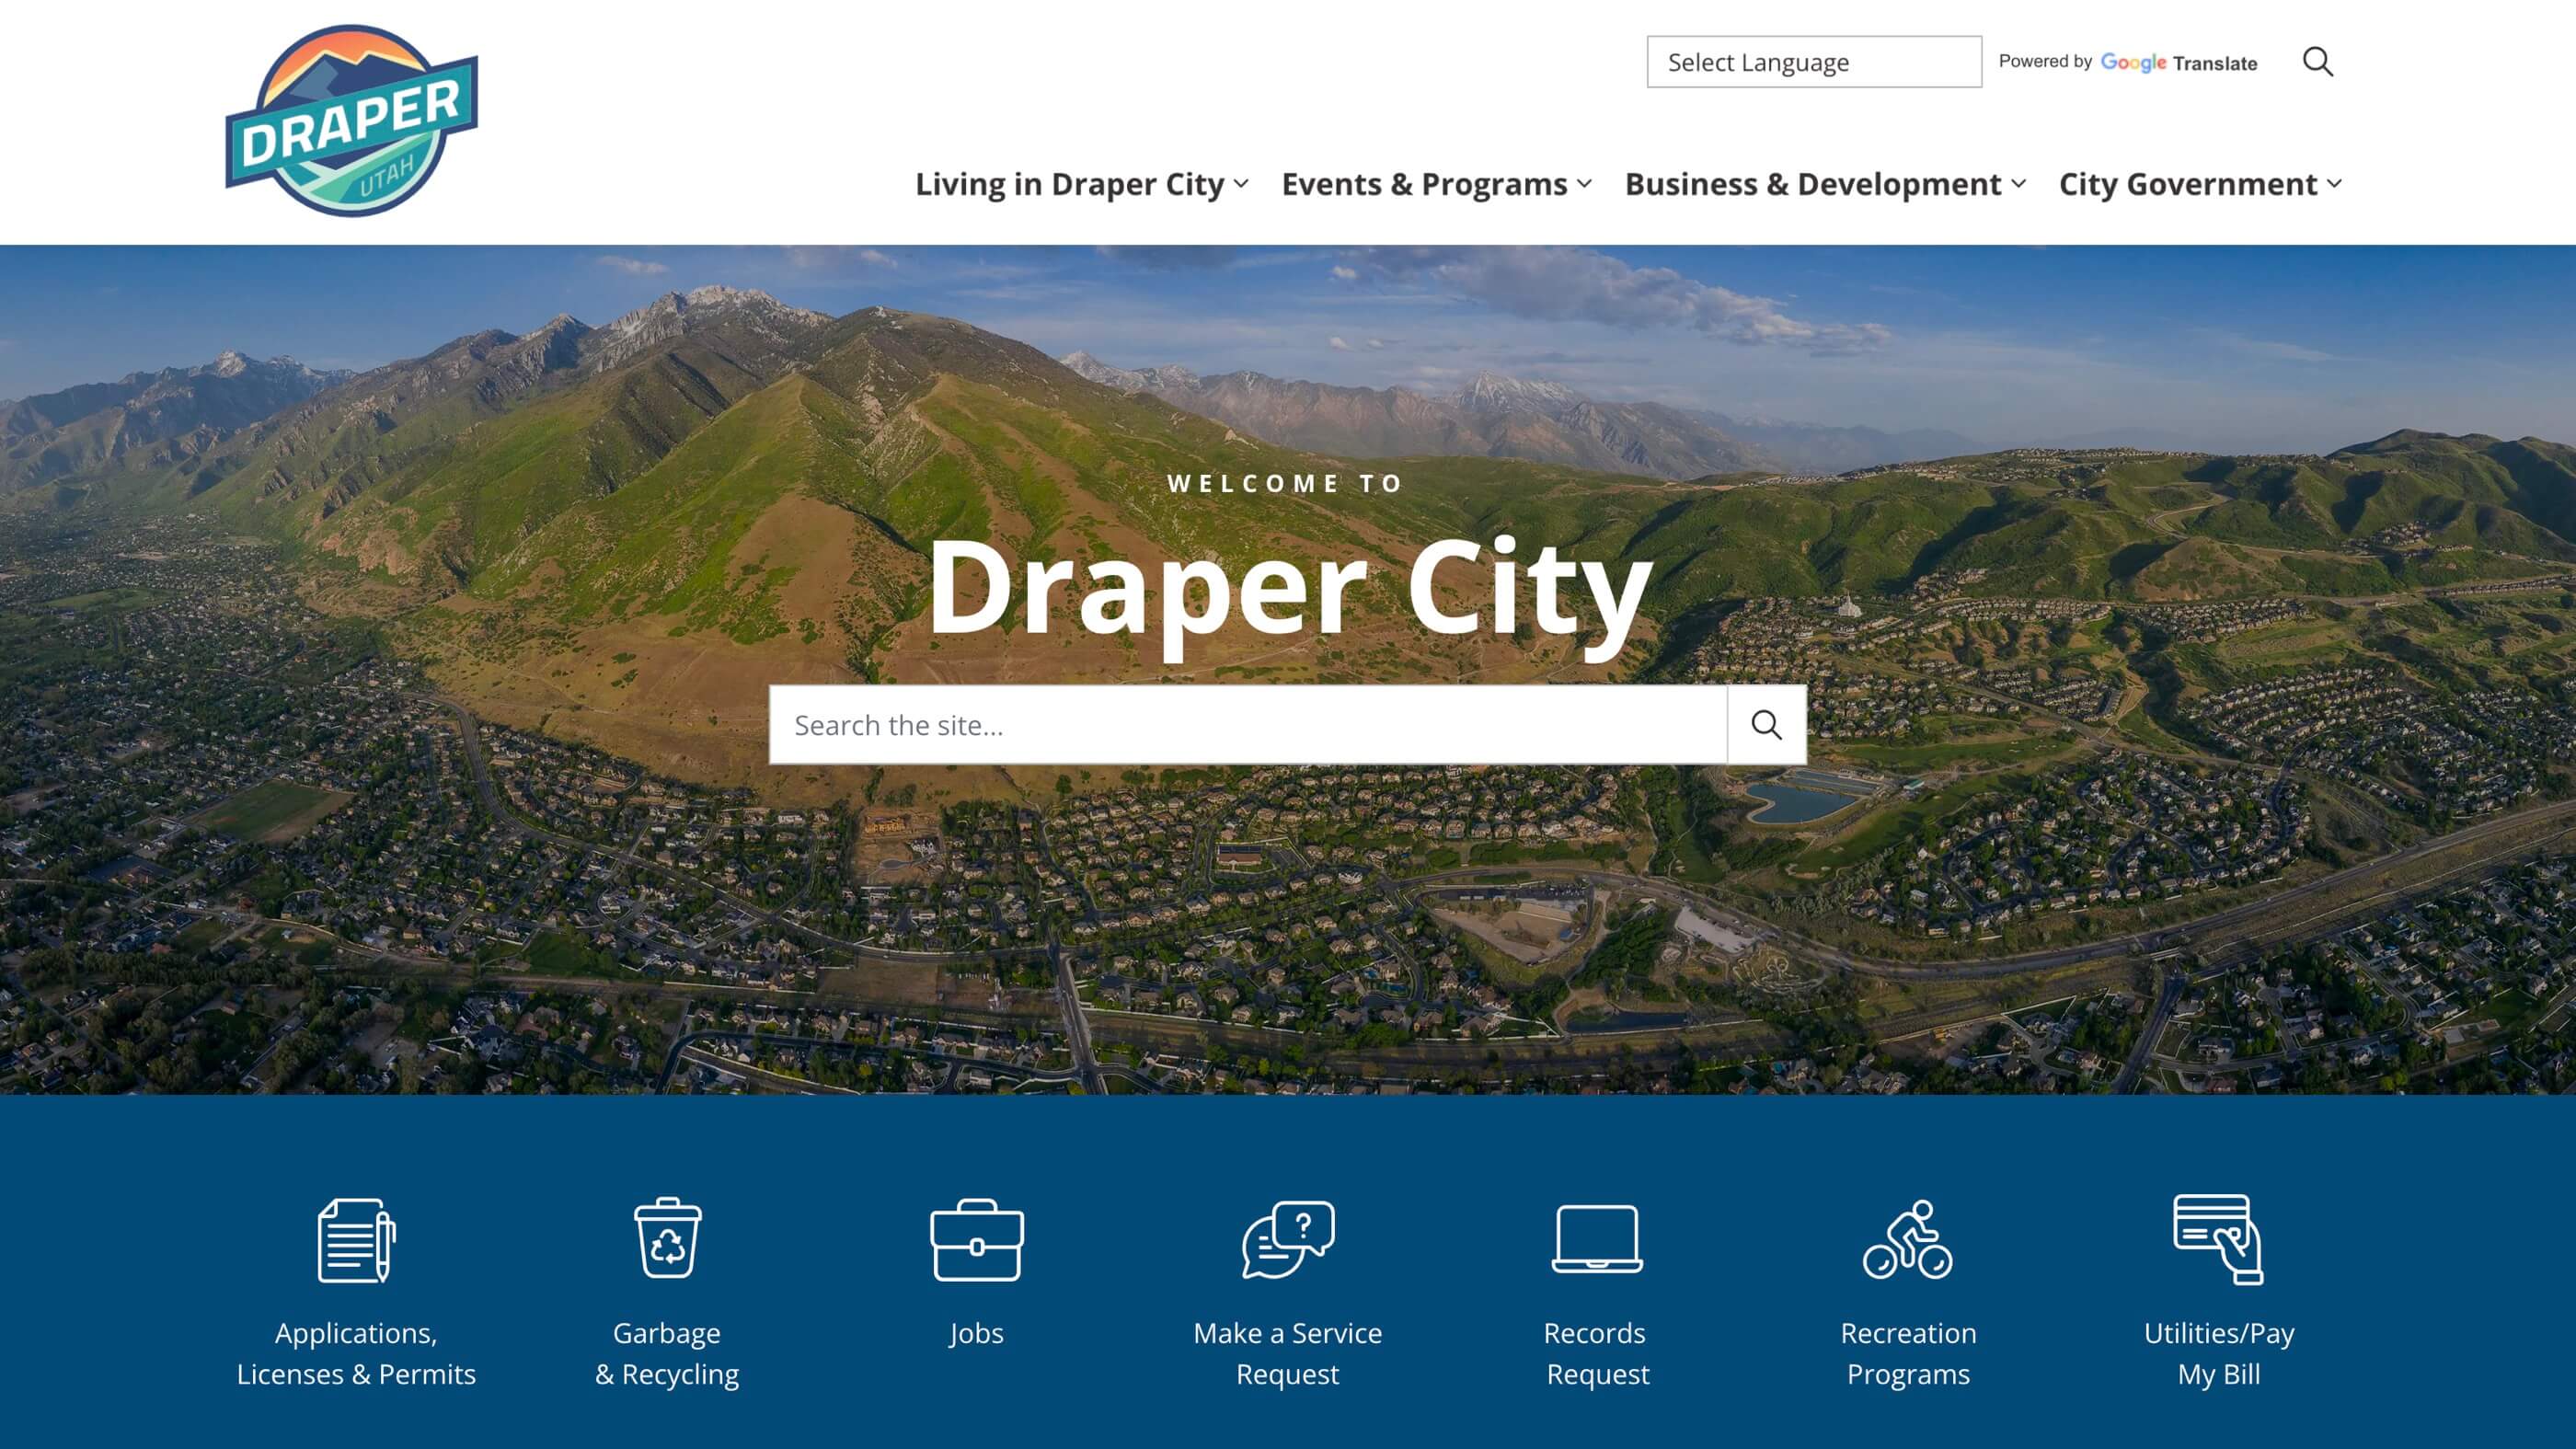Viewport: 2576px width, 1449px height.
Task: Expand the Events & Programs chevron
Action: (1584, 184)
